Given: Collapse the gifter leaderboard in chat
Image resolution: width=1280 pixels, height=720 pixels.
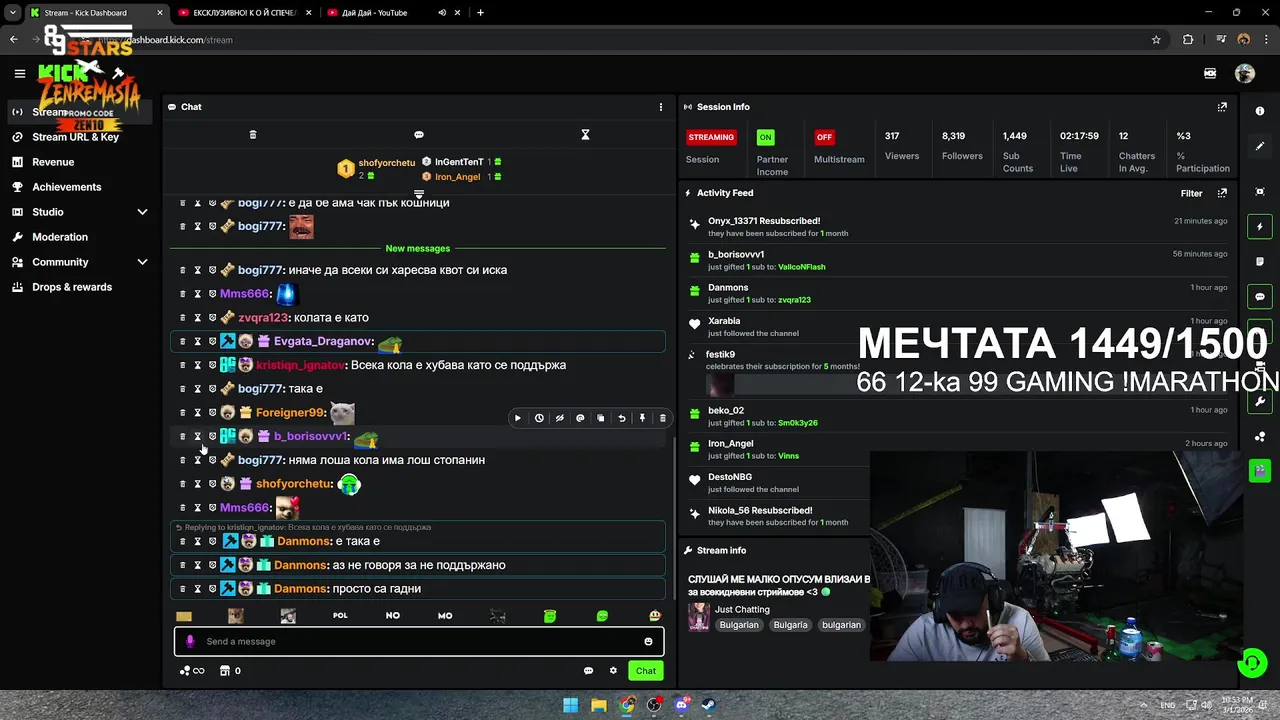Looking at the screenshot, I should coord(419,194).
